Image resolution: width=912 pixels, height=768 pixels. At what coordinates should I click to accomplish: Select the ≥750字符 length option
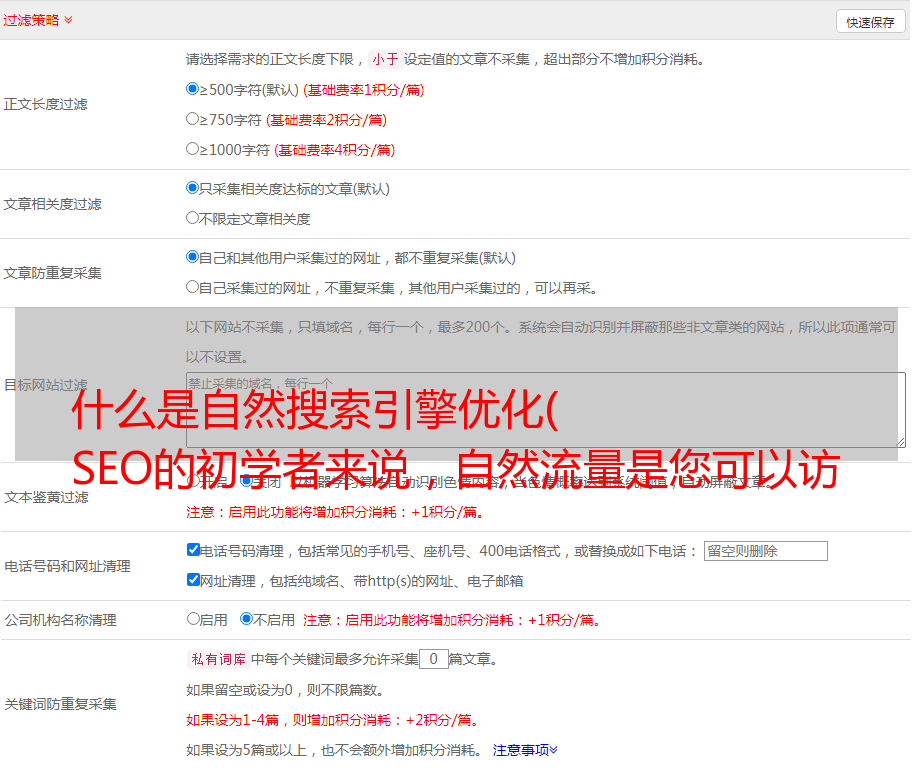point(193,119)
